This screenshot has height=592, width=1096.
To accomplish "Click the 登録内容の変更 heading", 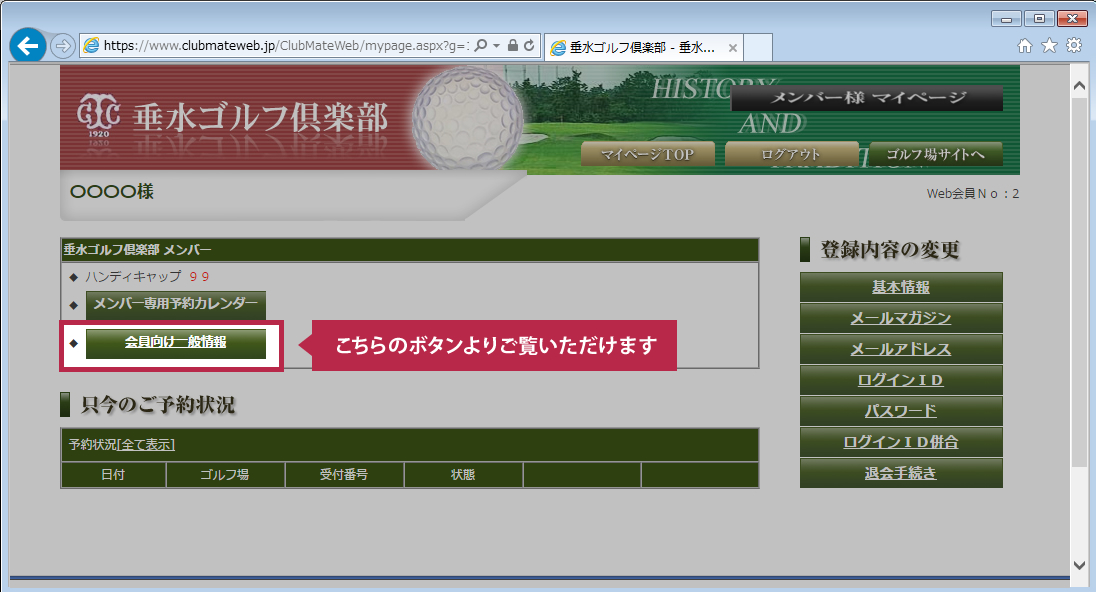I will point(890,250).
